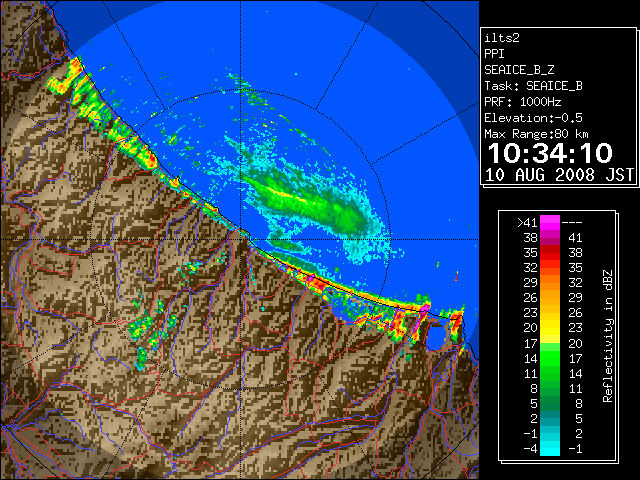Click the '32' label right of the color bar
The height and width of the screenshot is (480, 640).
pos(575,283)
